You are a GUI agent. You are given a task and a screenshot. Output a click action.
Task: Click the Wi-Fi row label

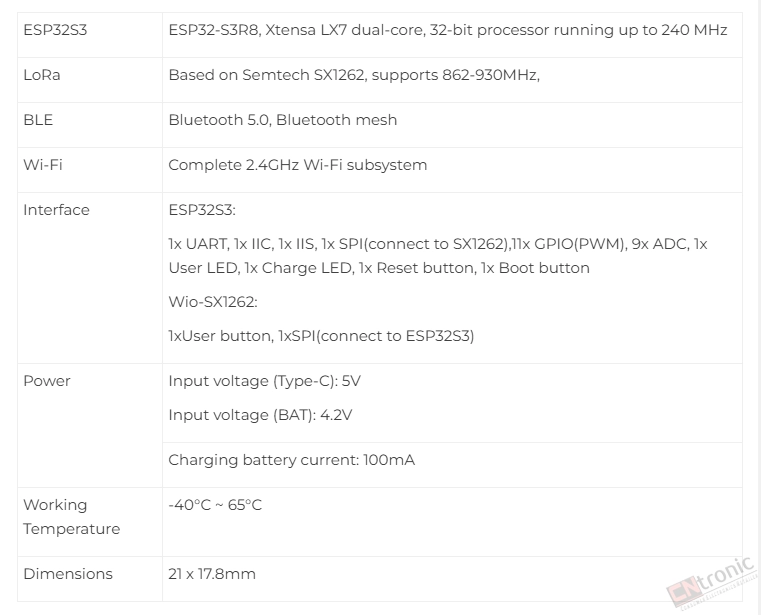(x=43, y=165)
